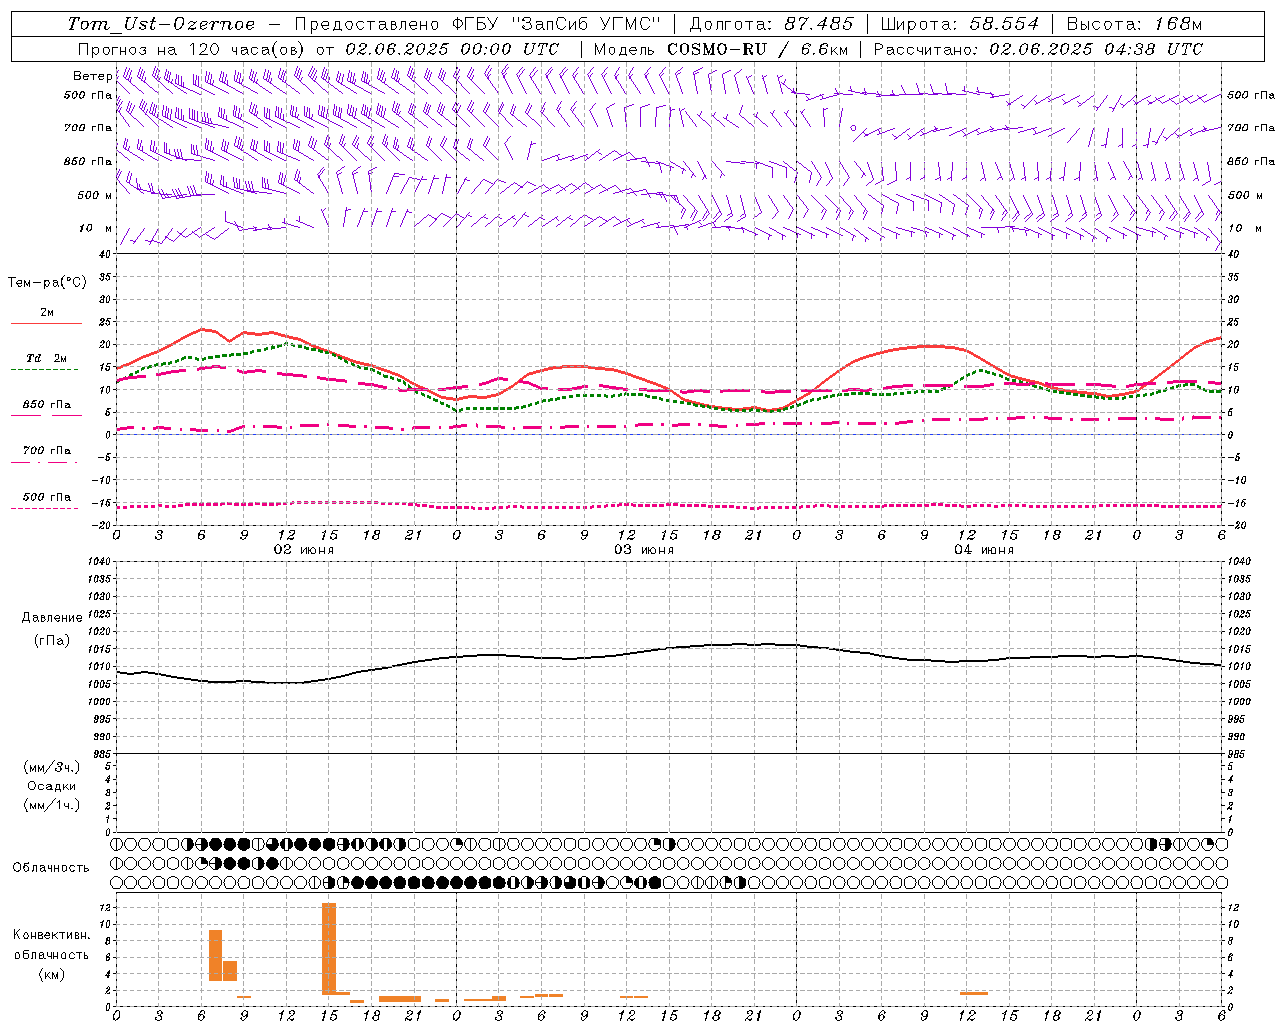The width and height of the screenshot is (1280, 1024).
Task: Click the 500 гПа temperature legend entry
Action: tap(47, 500)
